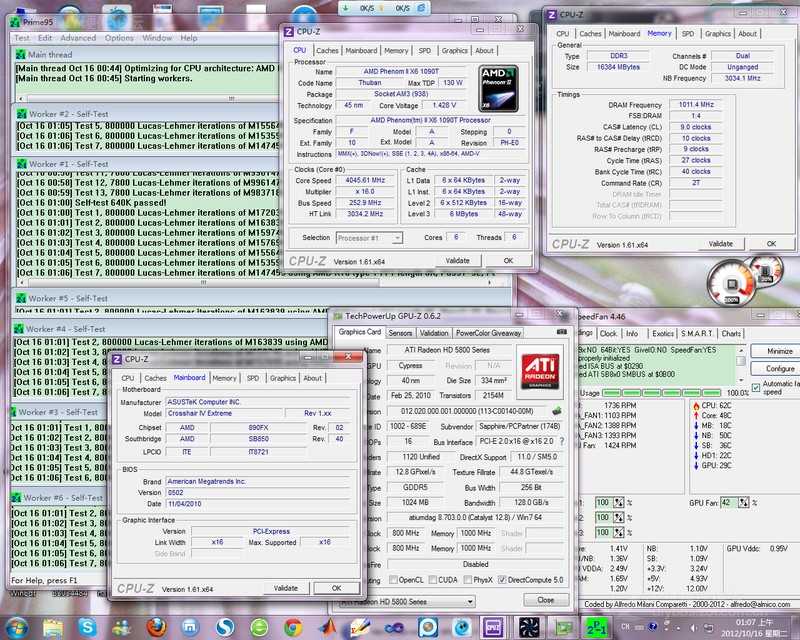Open PowerColor Giveaway tab in GPU-Z
Screen dimensions: 800x640
click(488, 333)
